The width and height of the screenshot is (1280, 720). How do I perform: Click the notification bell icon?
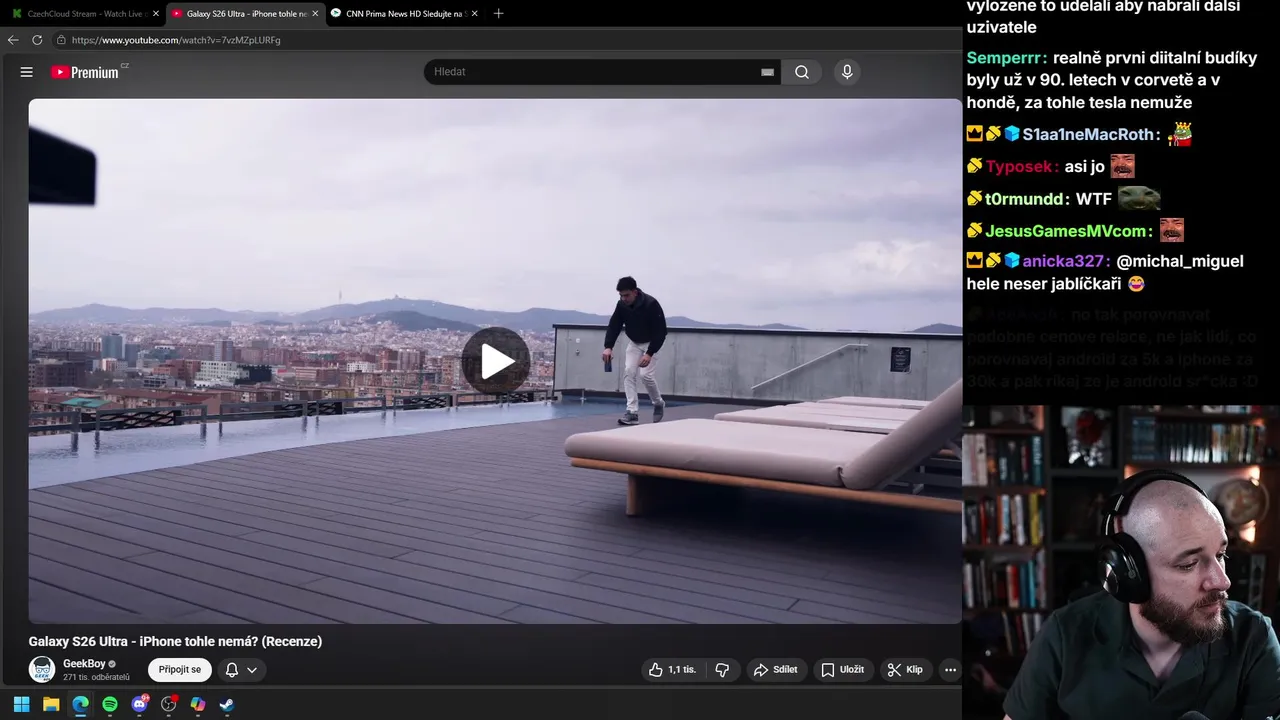tap(232, 670)
